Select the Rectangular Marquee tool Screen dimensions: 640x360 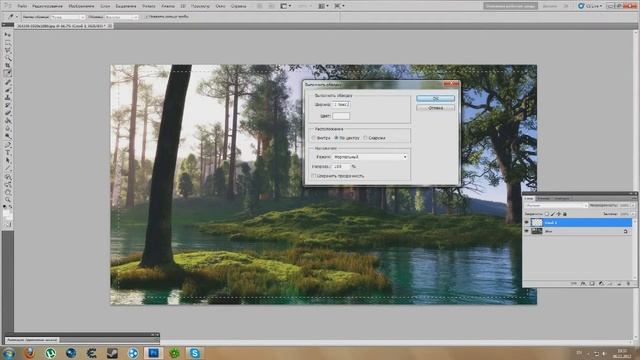8,42
